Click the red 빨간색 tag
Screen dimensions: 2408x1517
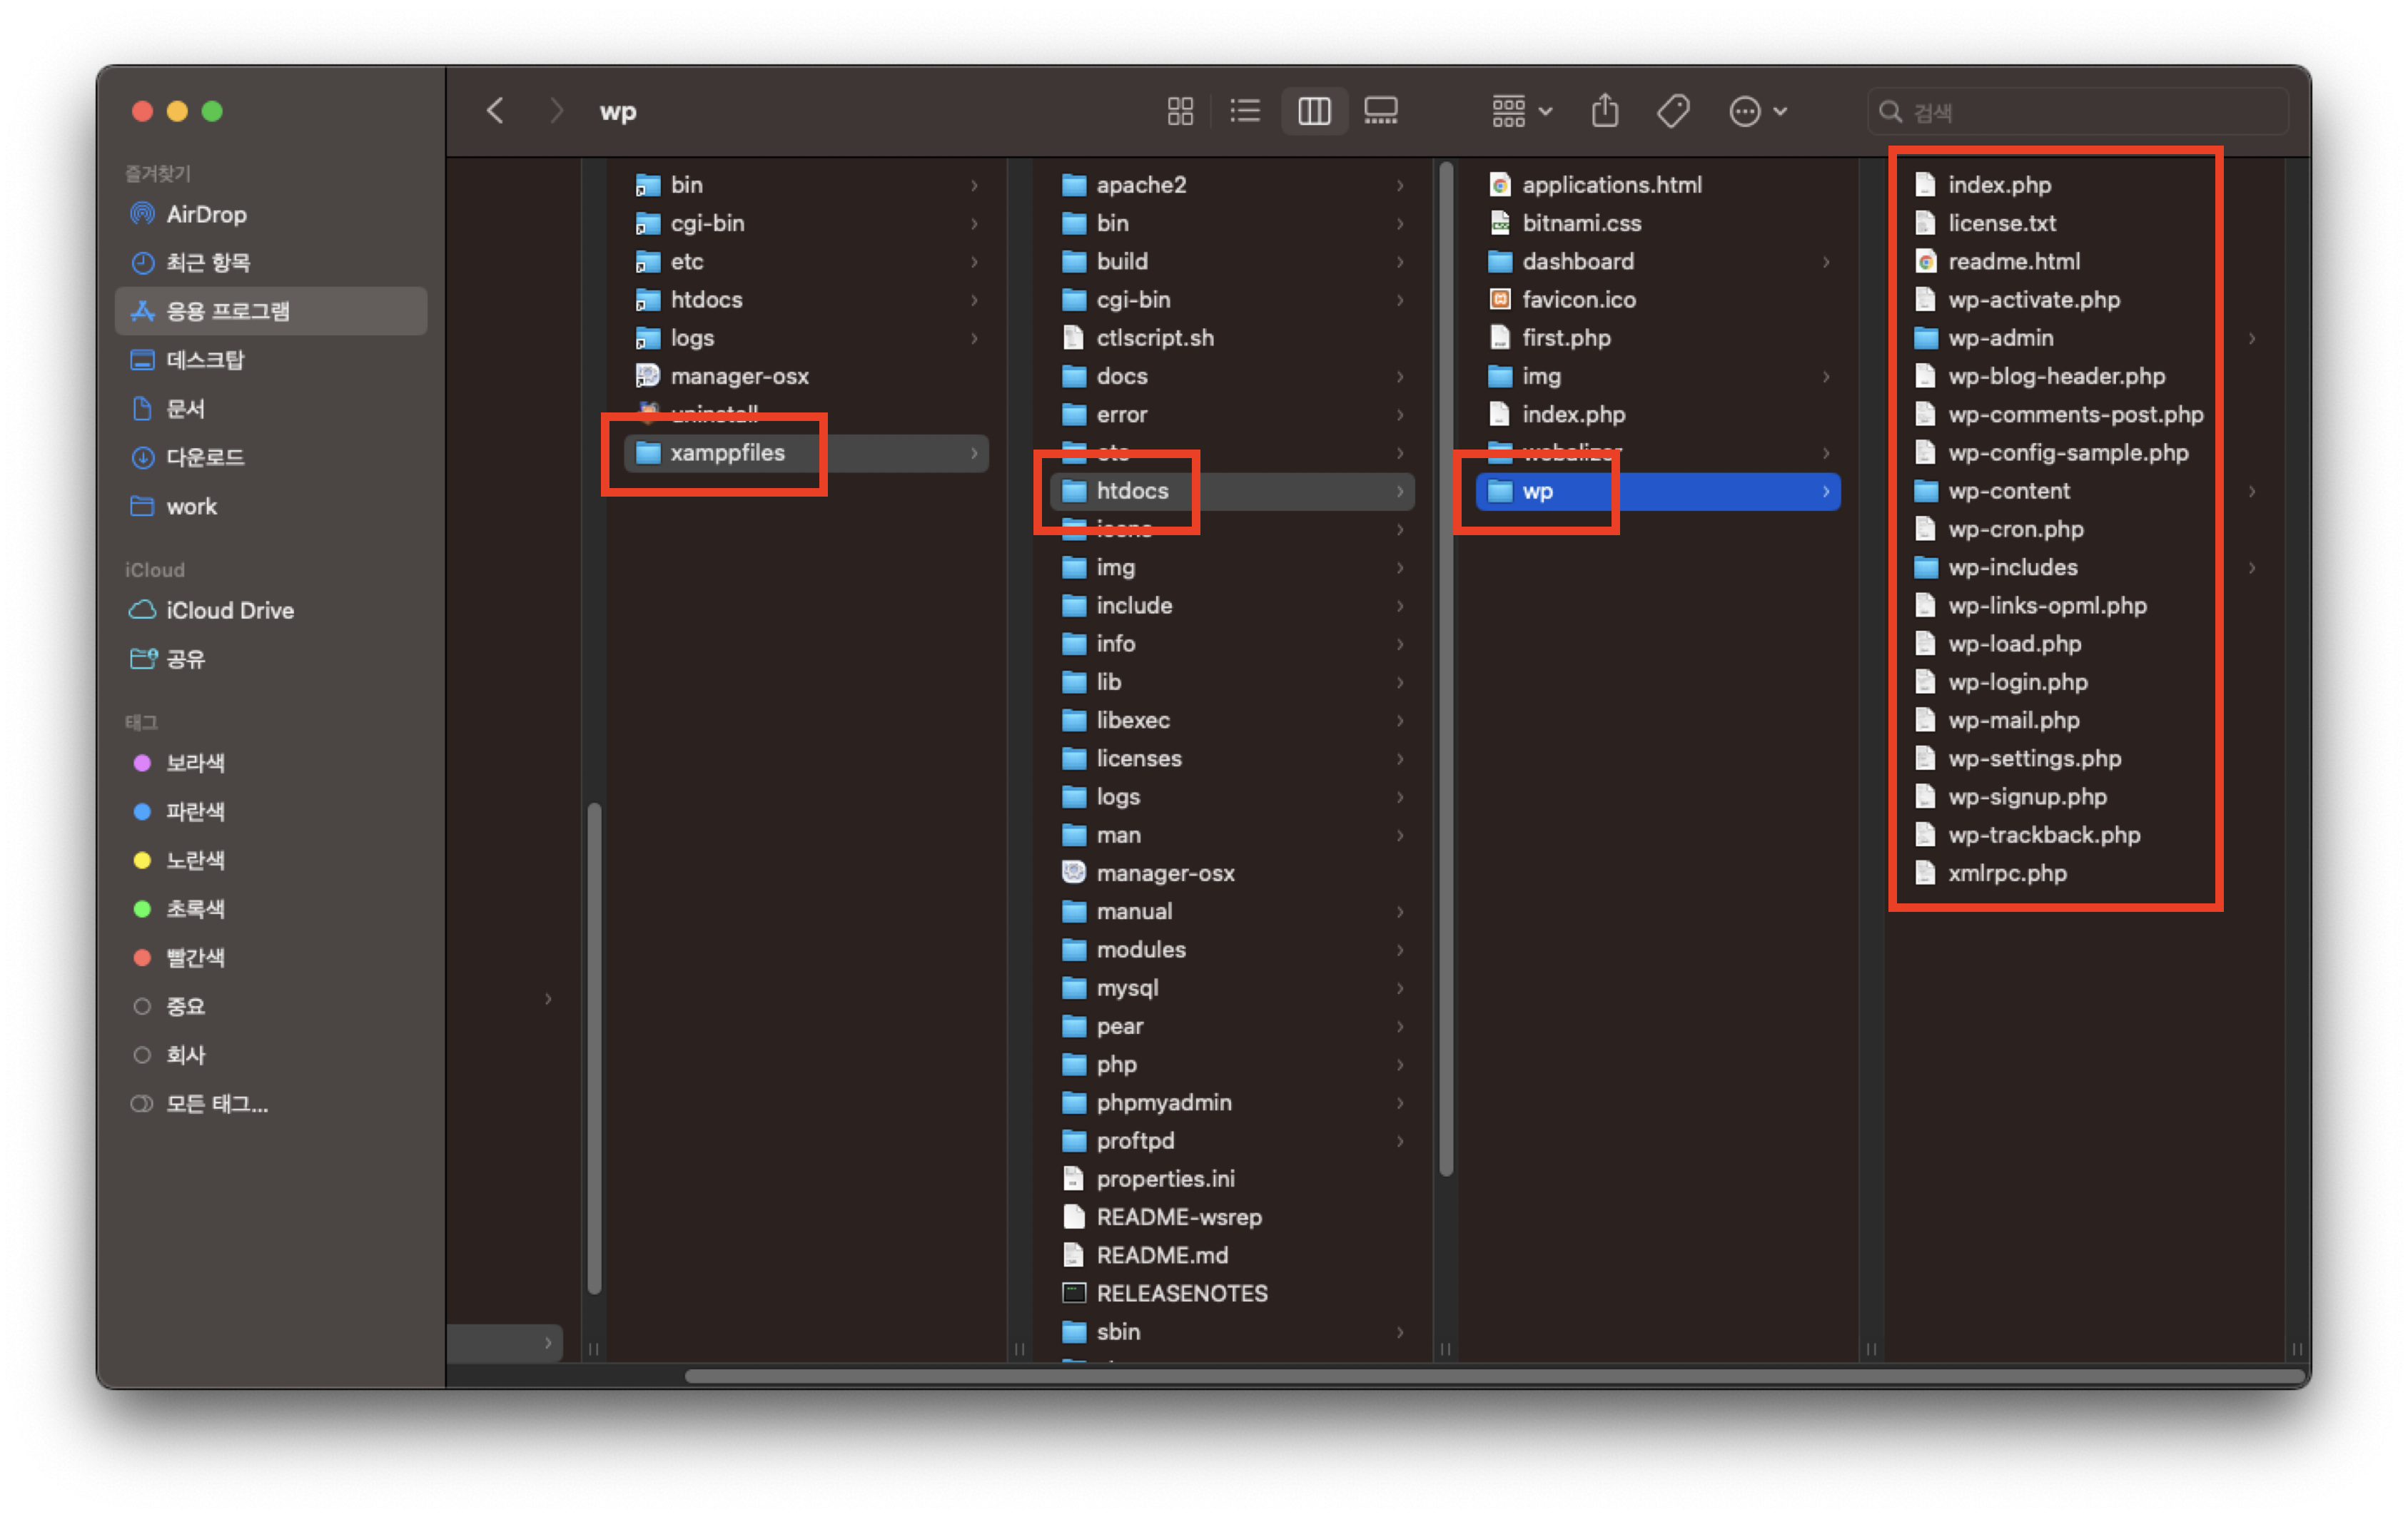tap(195, 957)
